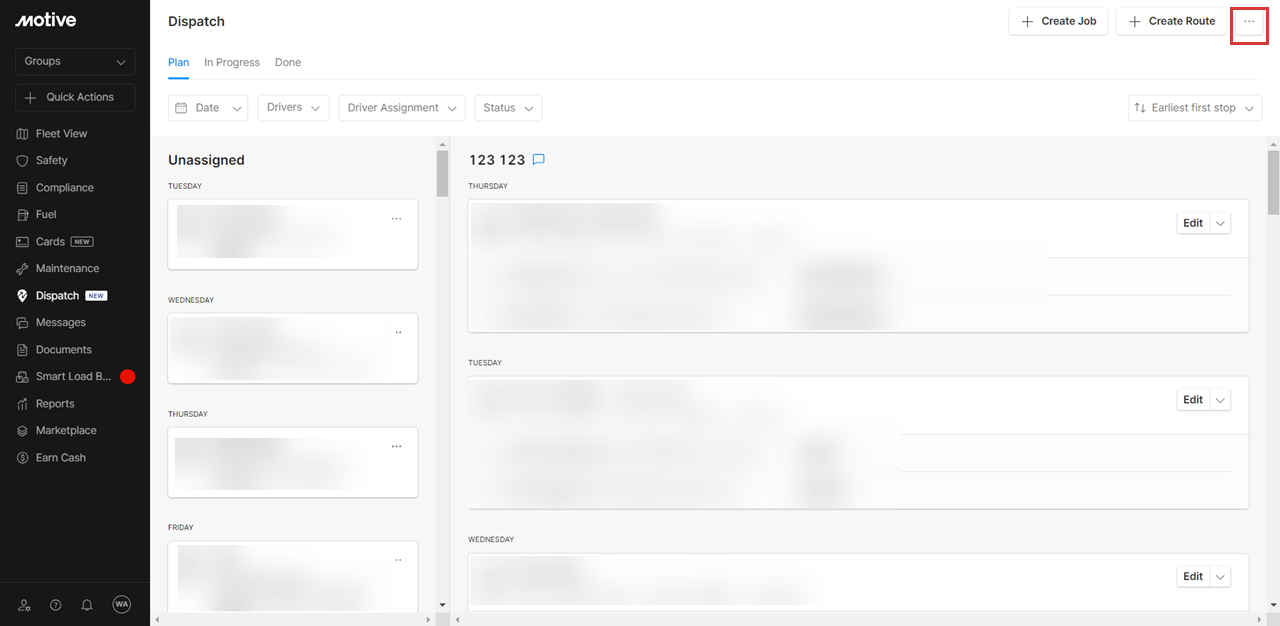This screenshot has width=1280, height=626.
Task: Switch to the Plan tab
Action: [178, 62]
